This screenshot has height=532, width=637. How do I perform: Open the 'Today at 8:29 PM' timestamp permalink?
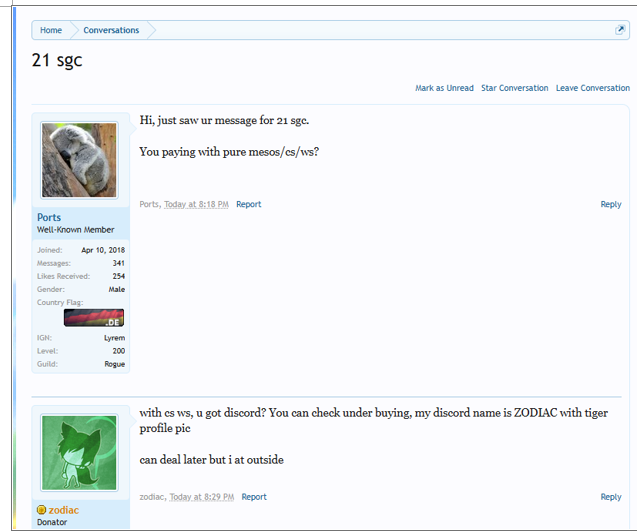pyautogui.click(x=201, y=497)
